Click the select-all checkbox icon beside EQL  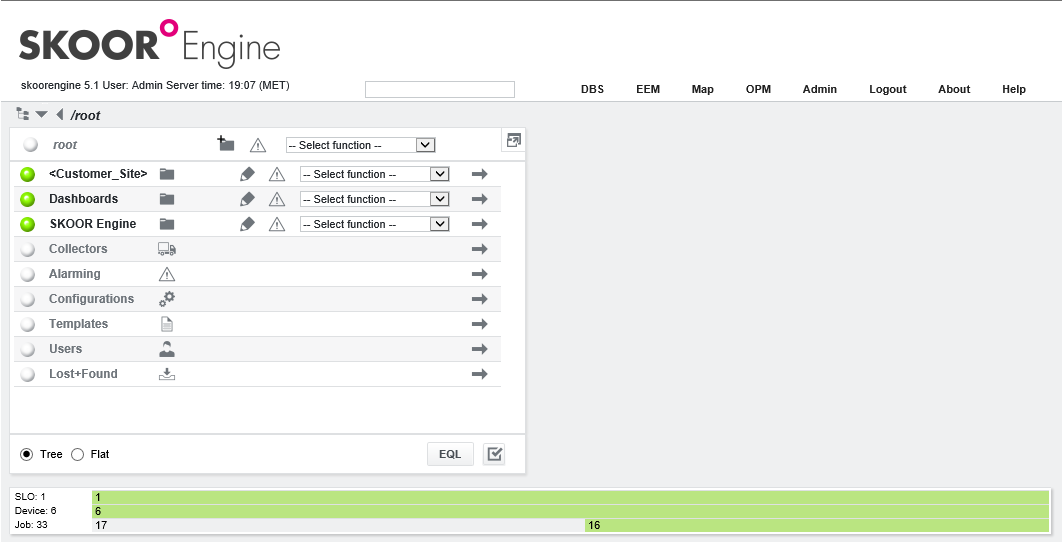click(x=494, y=454)
